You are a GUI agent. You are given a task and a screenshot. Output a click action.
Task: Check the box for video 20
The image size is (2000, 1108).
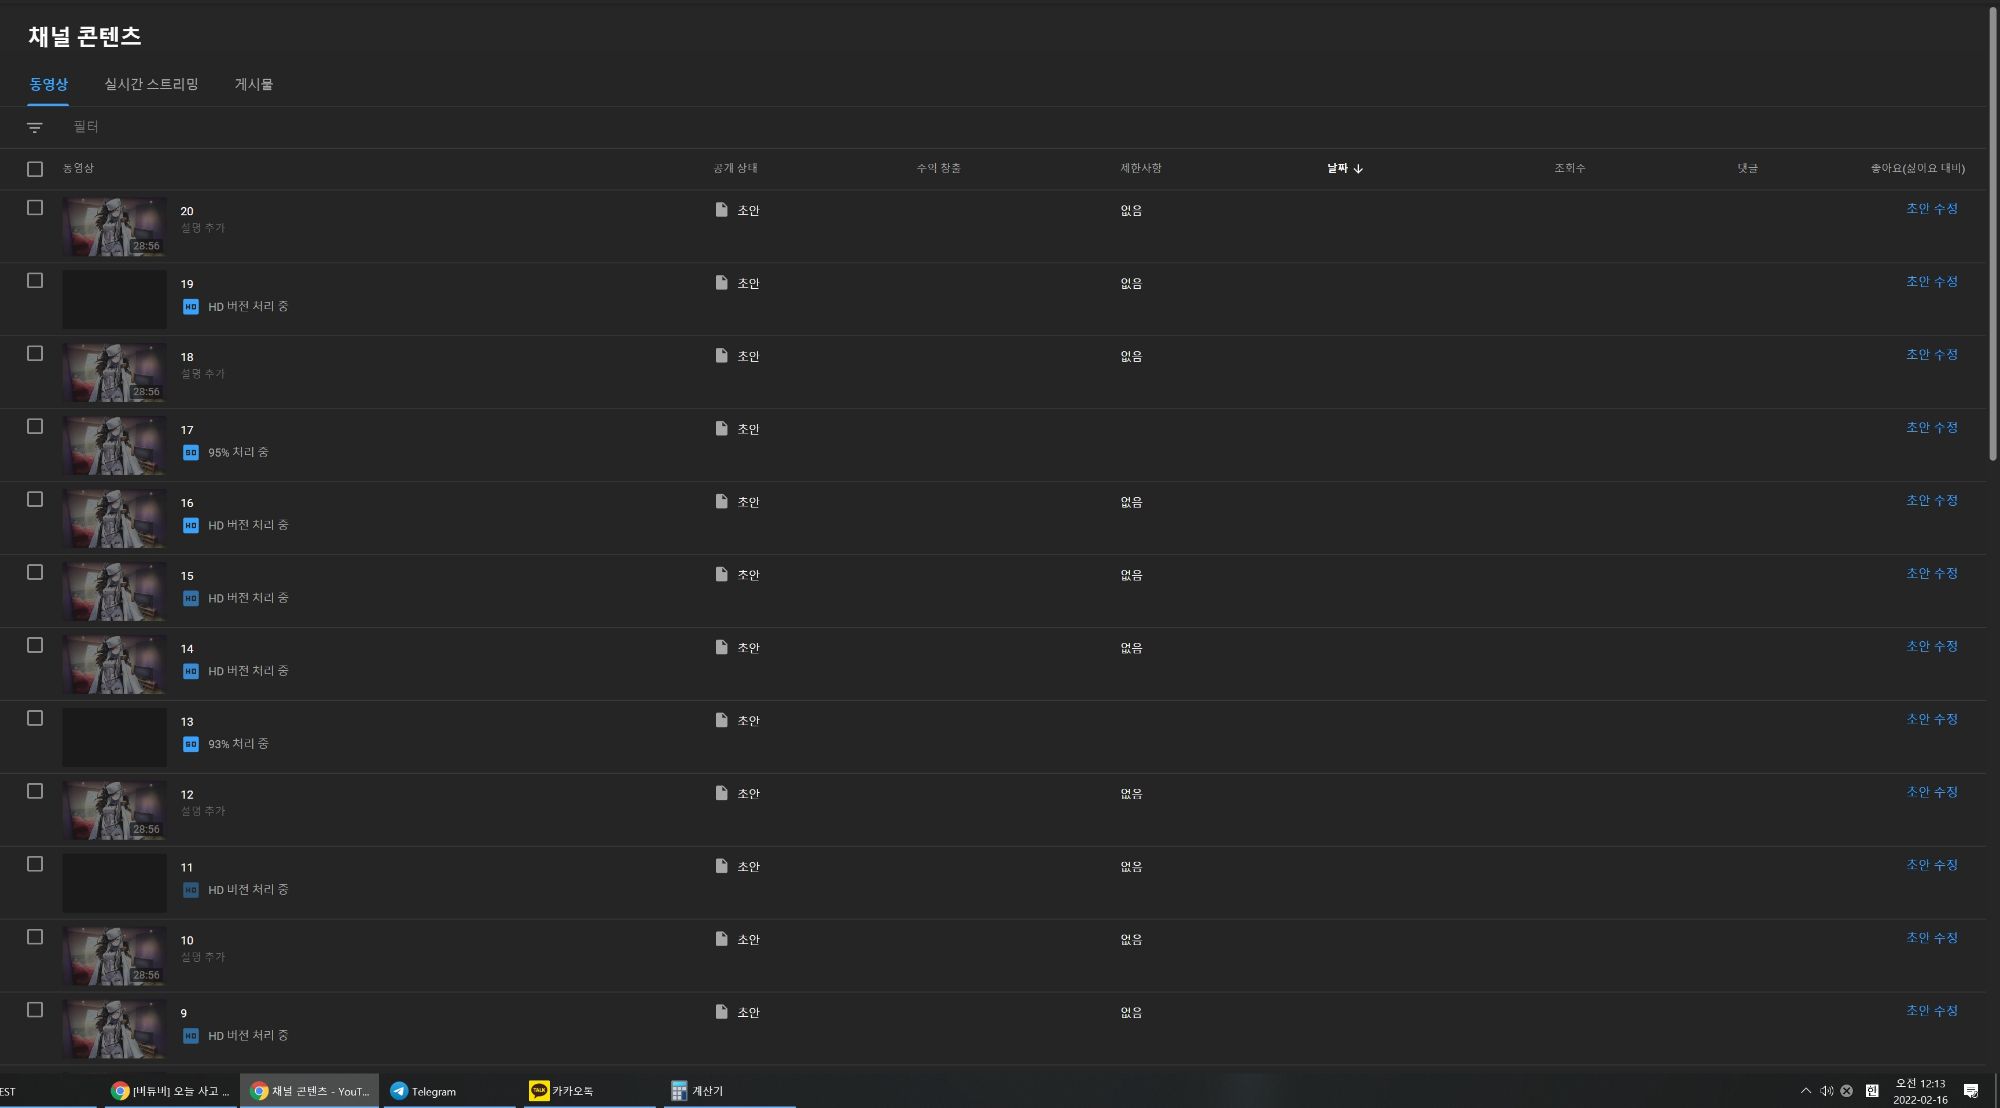(x=35, y=208)
